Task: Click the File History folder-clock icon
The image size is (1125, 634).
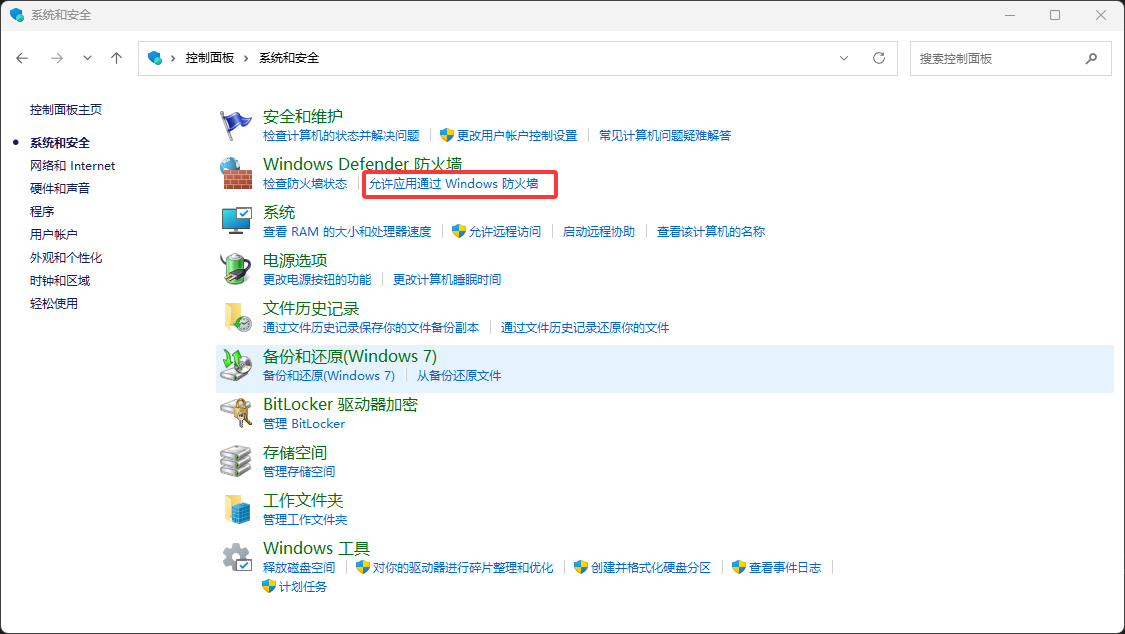Action: [237, 317]
